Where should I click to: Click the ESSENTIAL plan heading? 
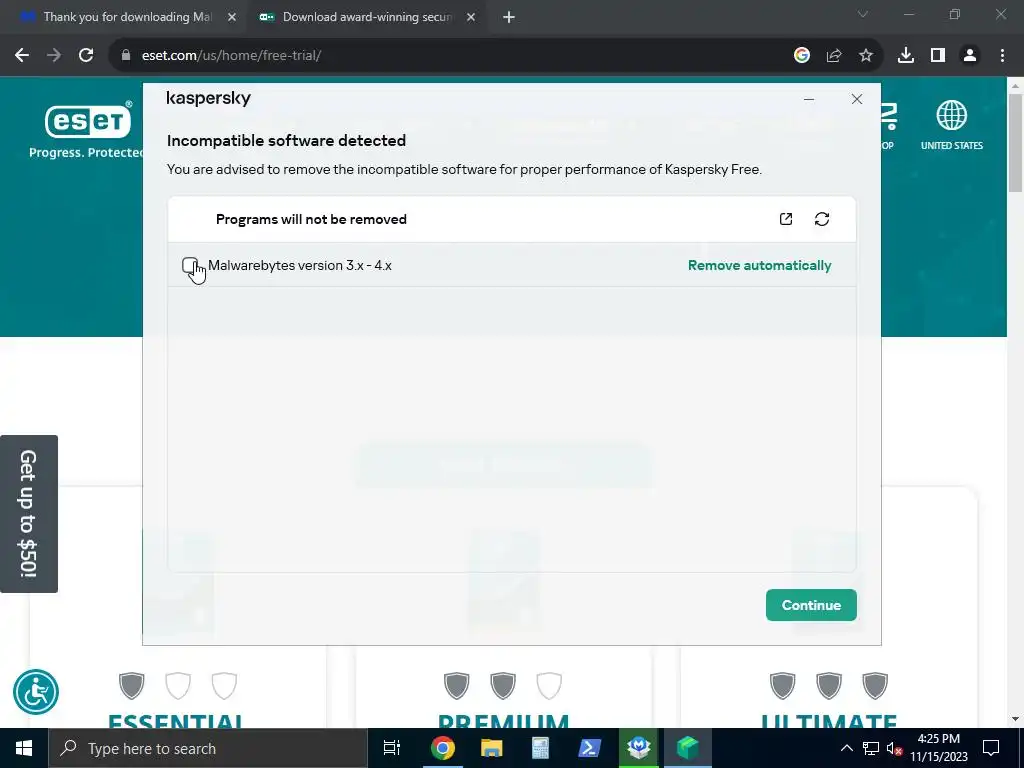(177, 721)
